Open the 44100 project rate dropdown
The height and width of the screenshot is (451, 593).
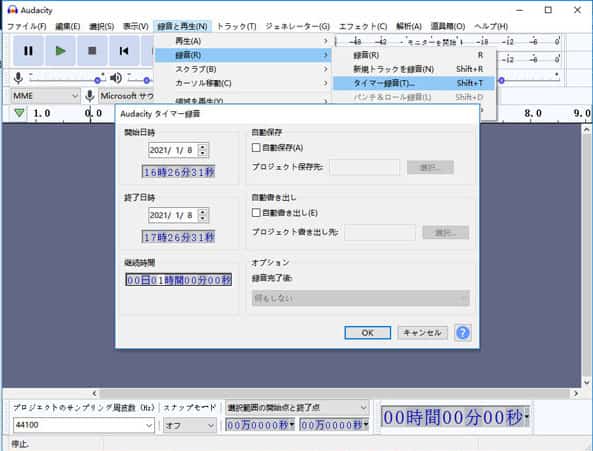84,425
